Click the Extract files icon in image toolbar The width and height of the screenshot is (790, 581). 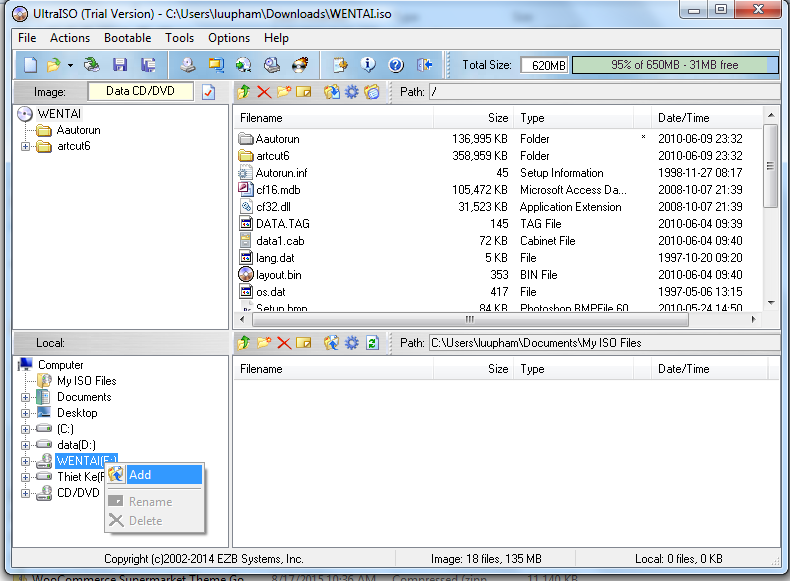pos(332,92)
